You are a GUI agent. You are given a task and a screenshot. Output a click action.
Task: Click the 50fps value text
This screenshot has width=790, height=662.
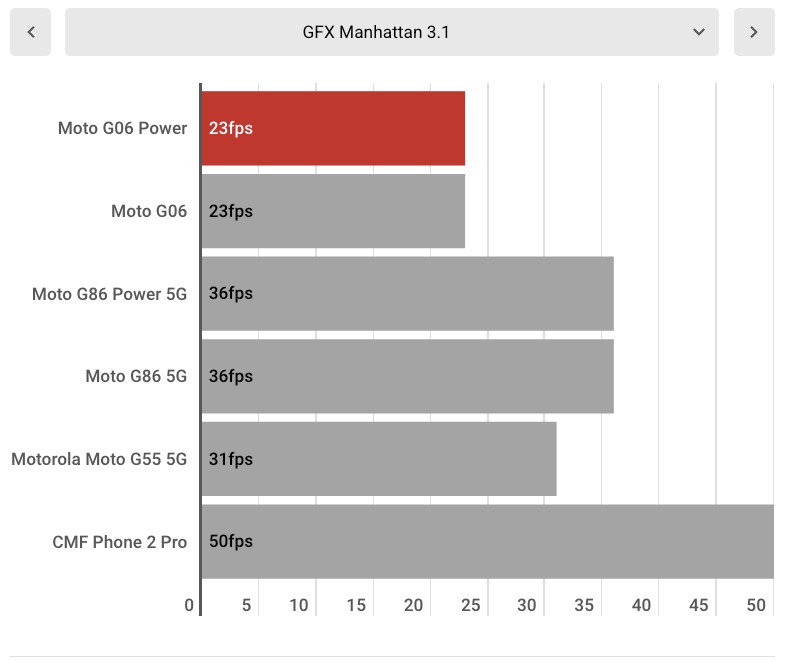pyautogui.click(x=231, y=541)
